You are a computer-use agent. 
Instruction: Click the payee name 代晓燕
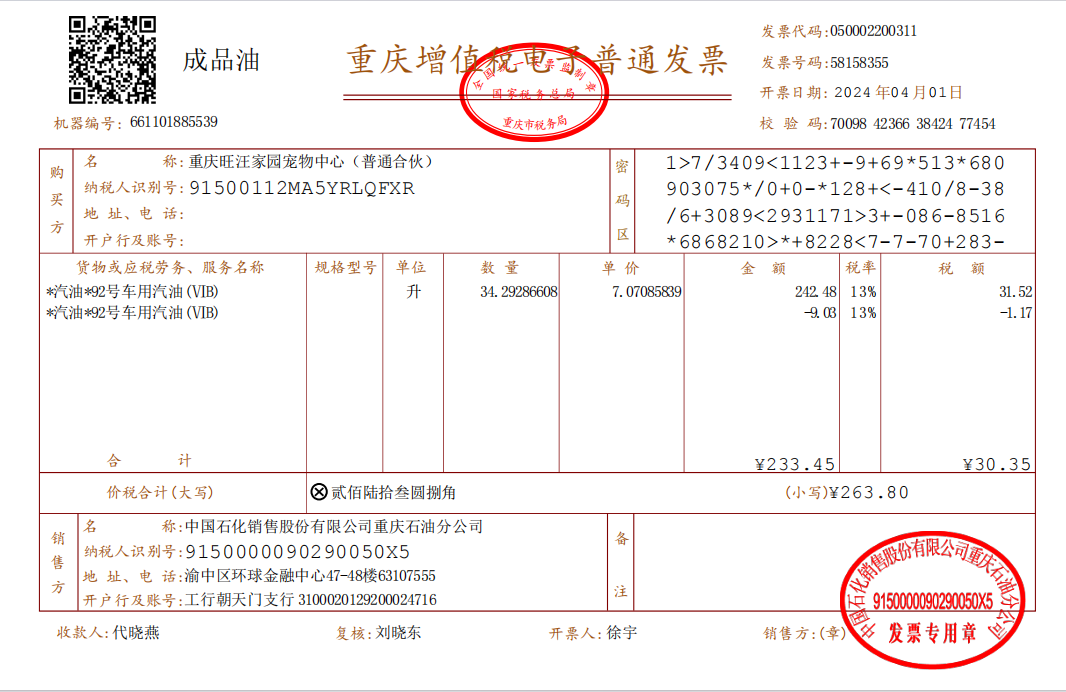click(136, 632)
